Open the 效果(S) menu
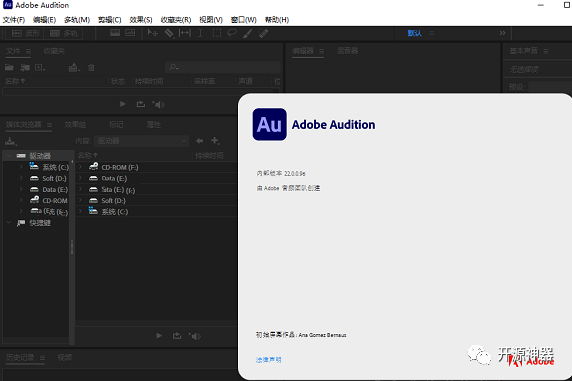 (141, 20)
